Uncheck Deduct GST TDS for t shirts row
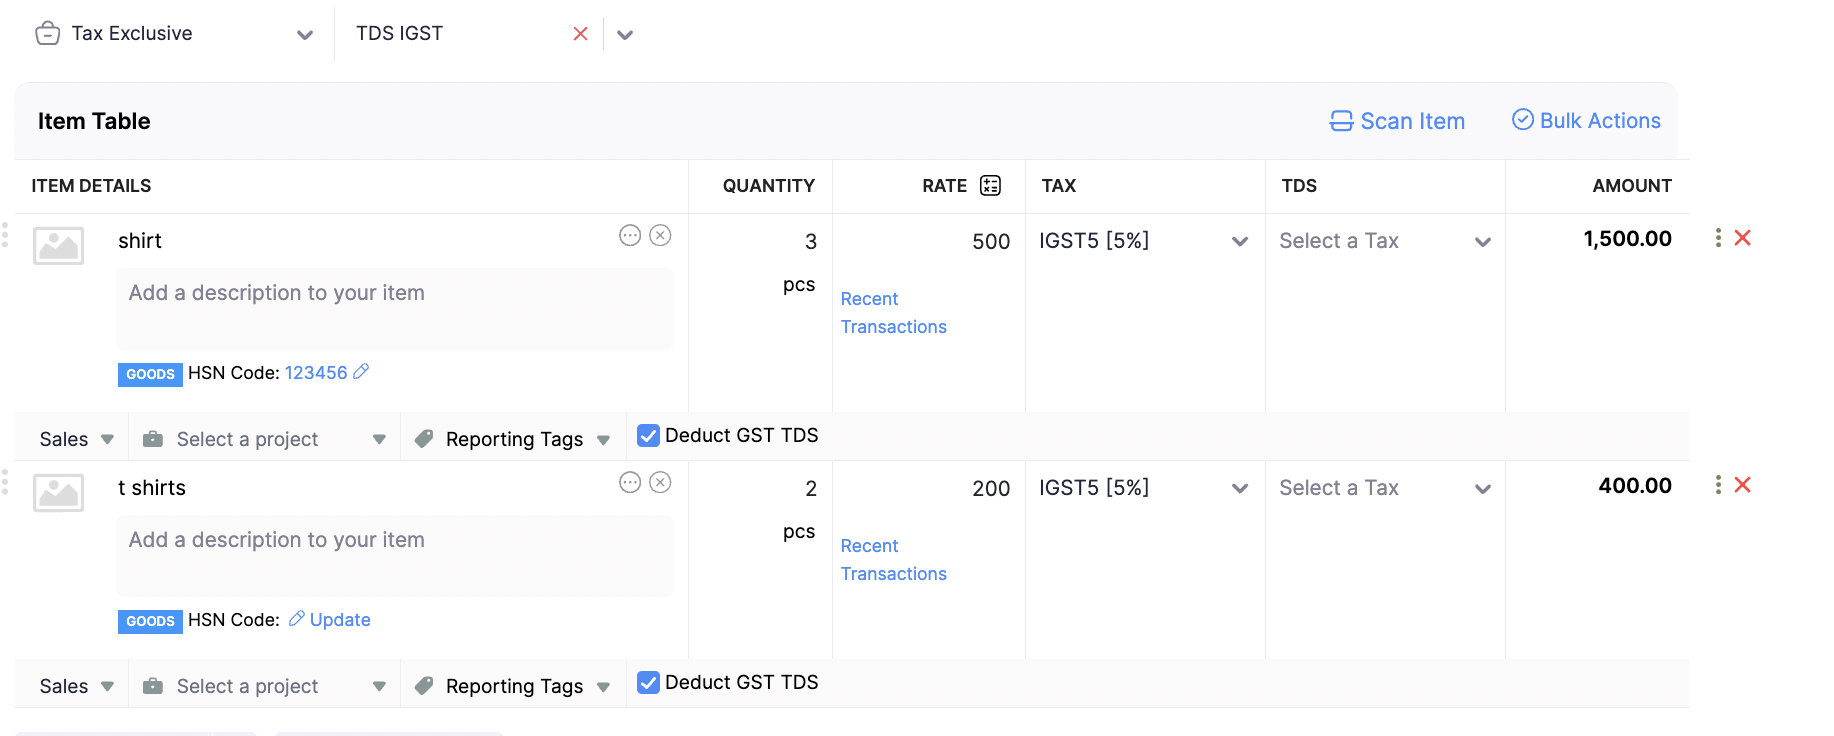Screen dimensions: 1834x736 [x=649, y=683]
